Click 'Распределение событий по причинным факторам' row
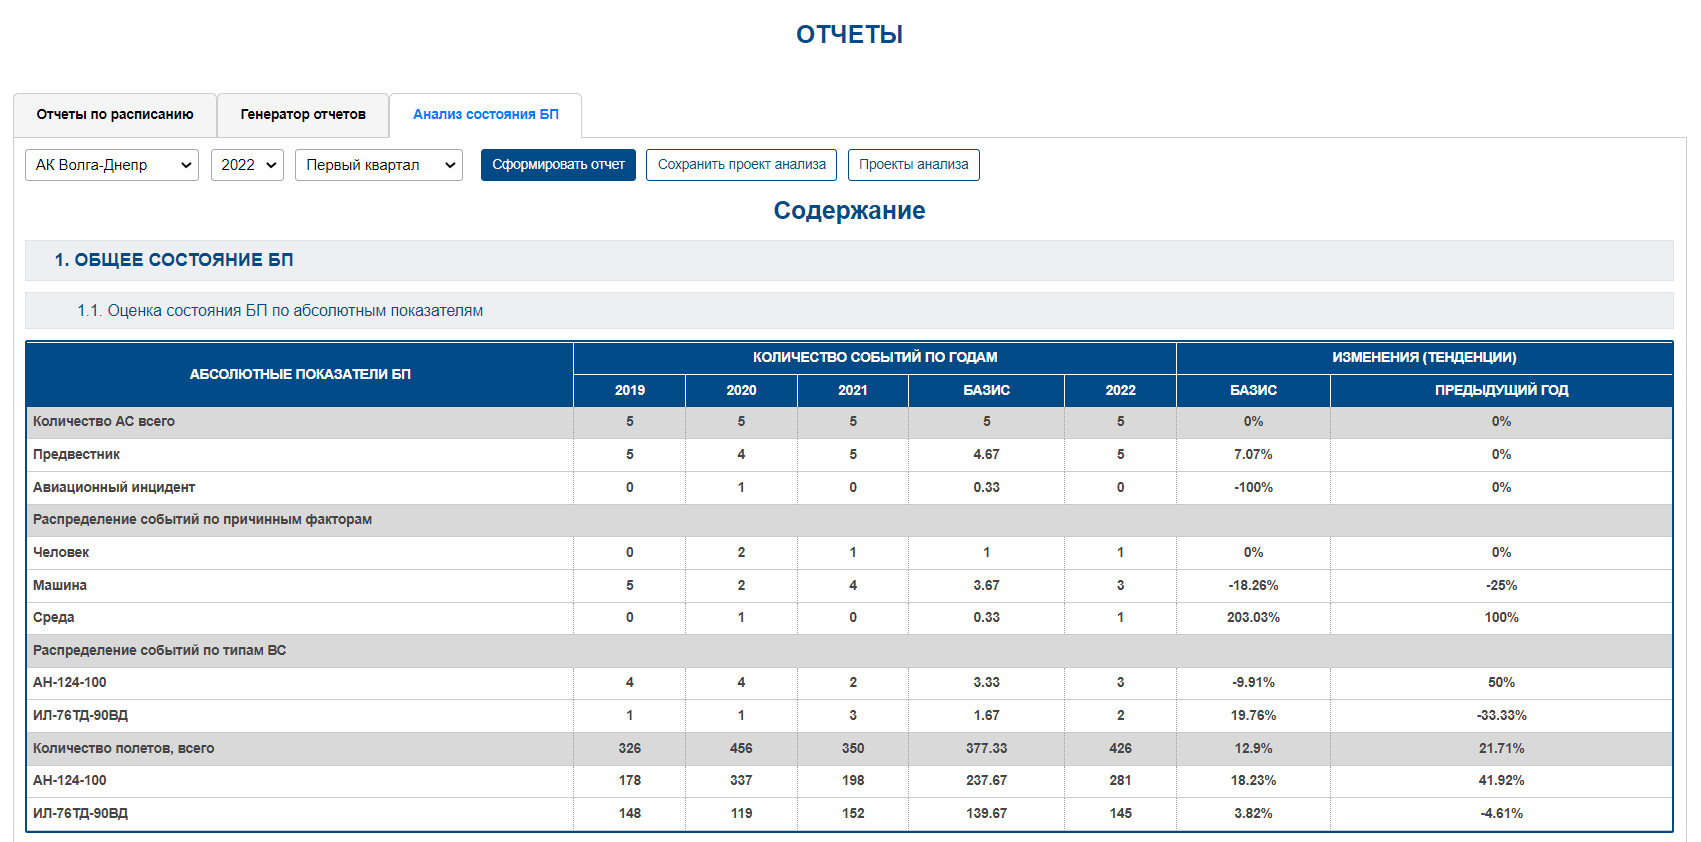 pyautogui.click(x=849, y=520)
